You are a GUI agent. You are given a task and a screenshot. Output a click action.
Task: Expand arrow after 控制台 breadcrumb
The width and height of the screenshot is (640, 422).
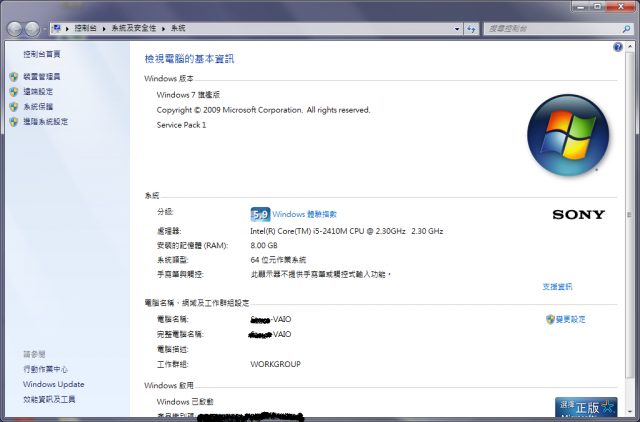[x=104, y=29]
